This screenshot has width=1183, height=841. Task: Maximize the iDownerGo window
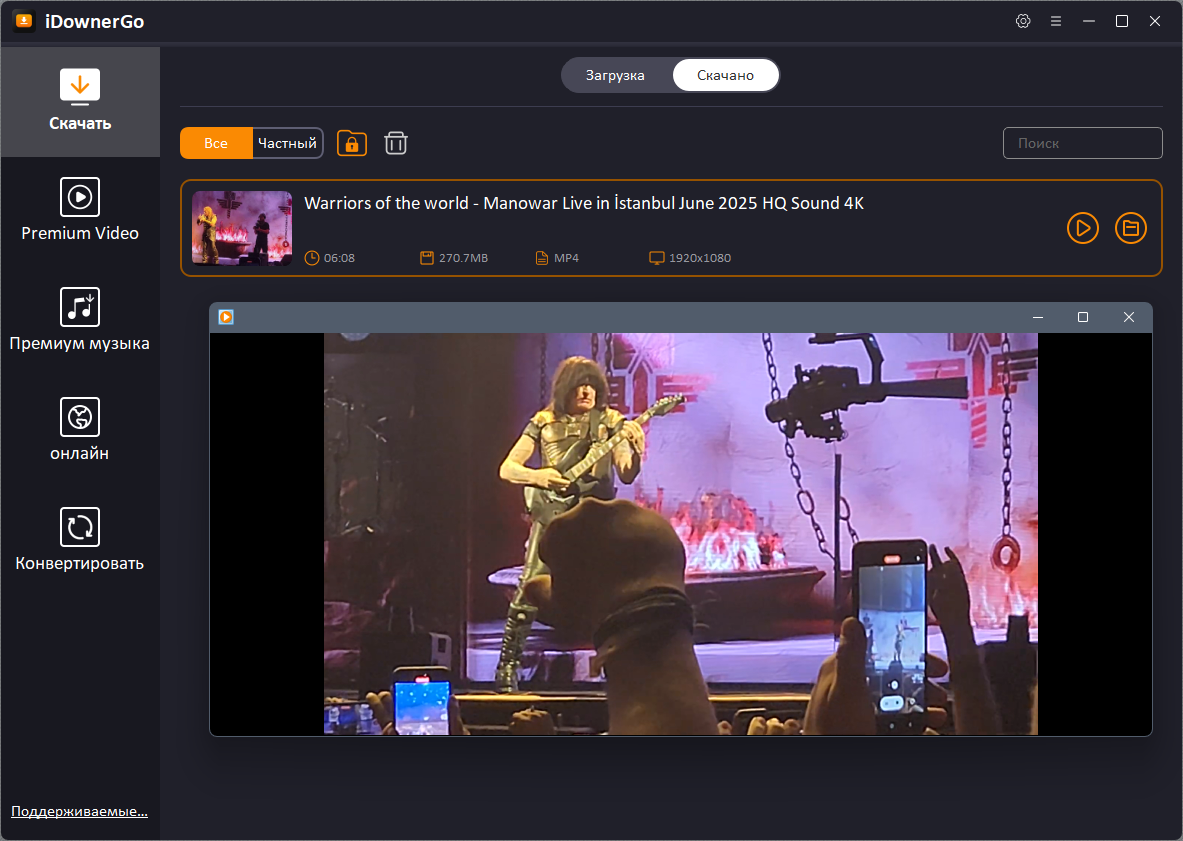[x=1122, y=21]
